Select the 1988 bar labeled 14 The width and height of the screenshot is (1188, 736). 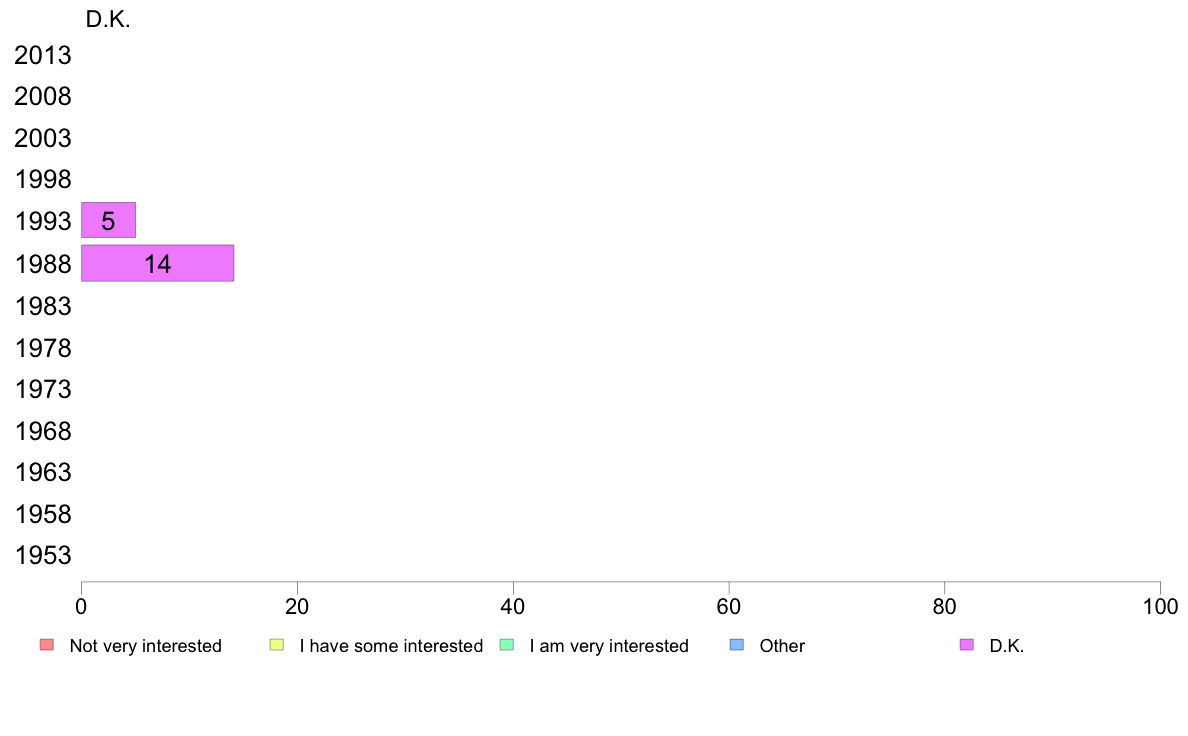tap(158, 263)
